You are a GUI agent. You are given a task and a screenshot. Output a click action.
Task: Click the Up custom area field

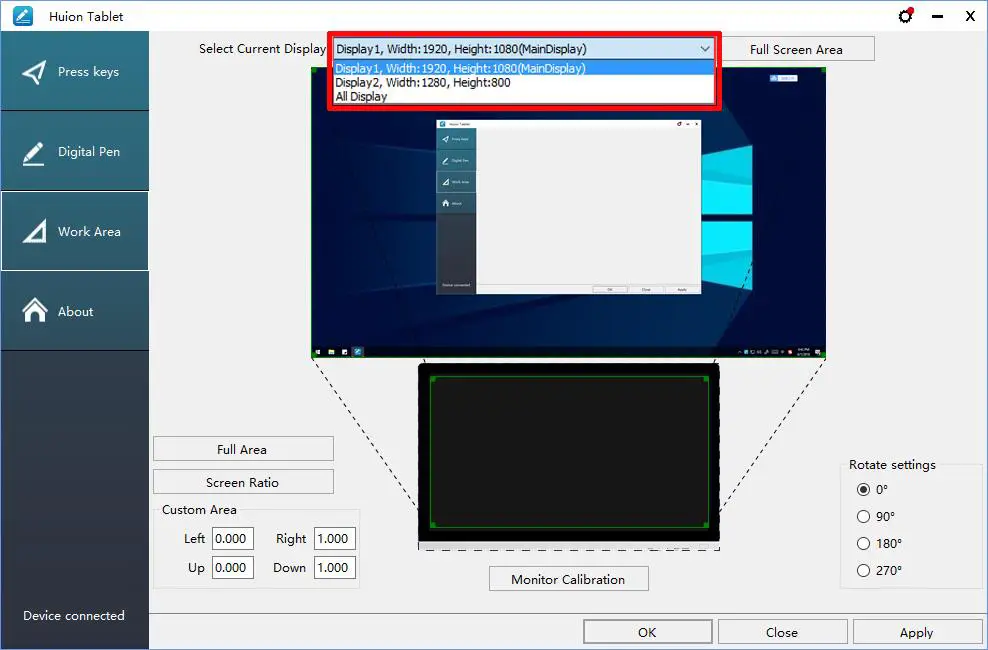pyautogui.click(x=233, y=567)
